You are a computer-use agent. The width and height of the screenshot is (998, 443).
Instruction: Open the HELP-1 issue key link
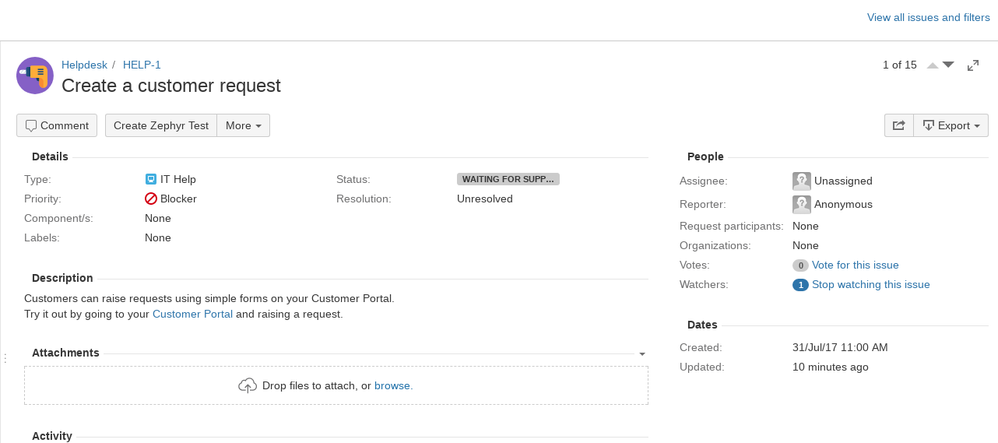click(142, 65)
